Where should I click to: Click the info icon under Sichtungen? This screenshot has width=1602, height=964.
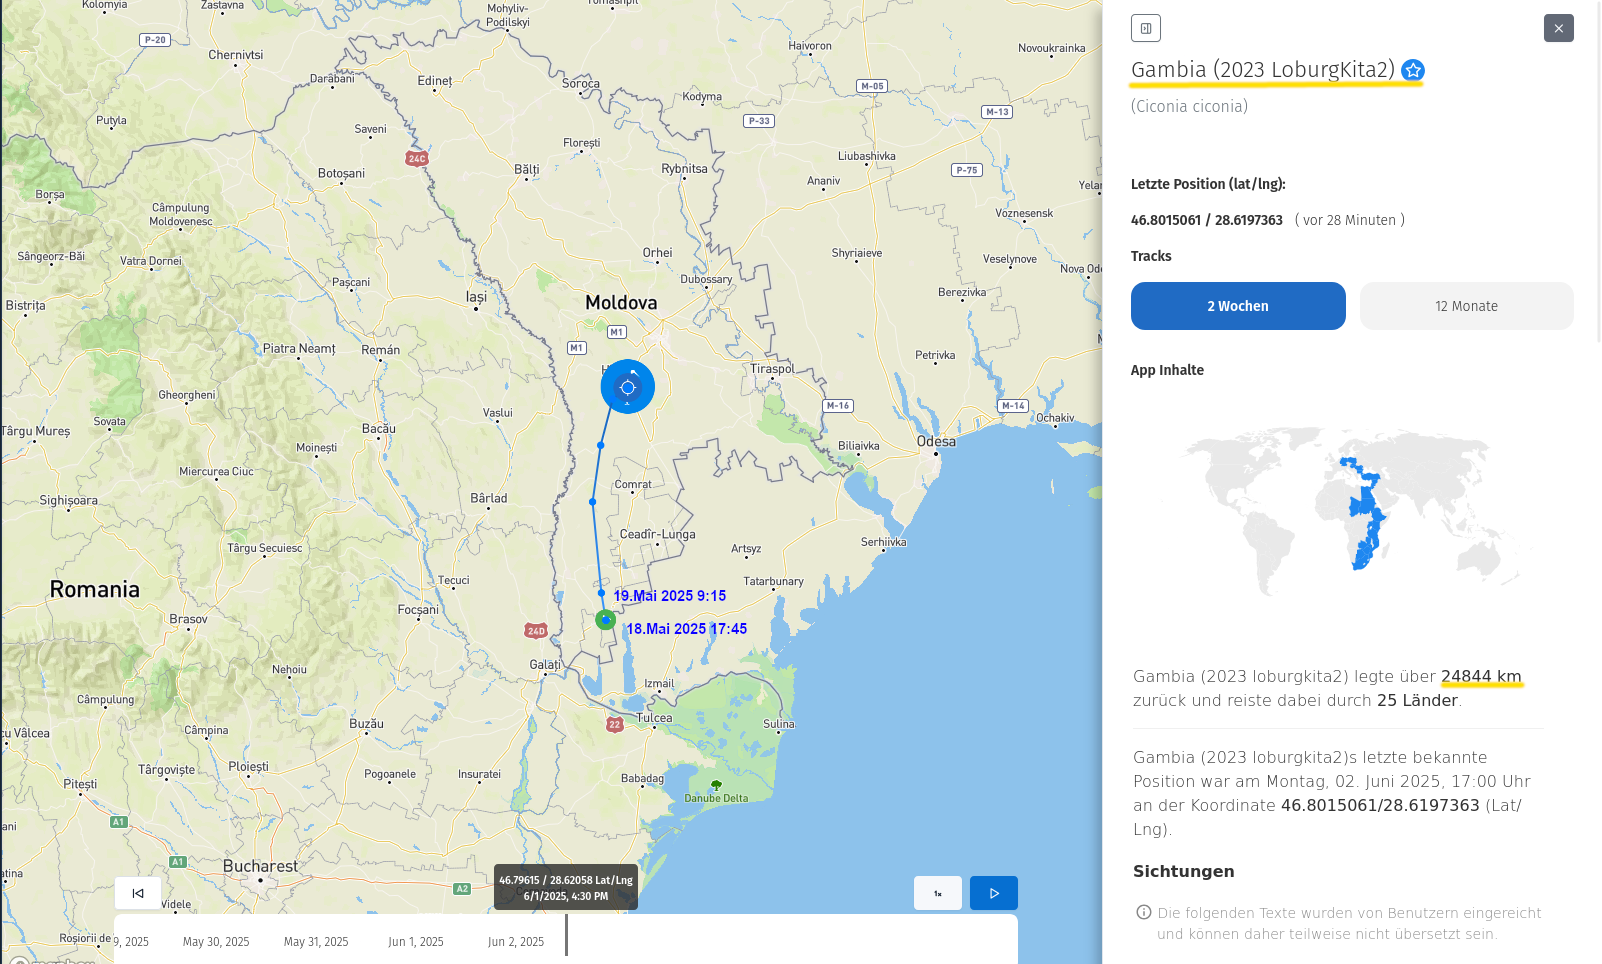(1143, 912)
